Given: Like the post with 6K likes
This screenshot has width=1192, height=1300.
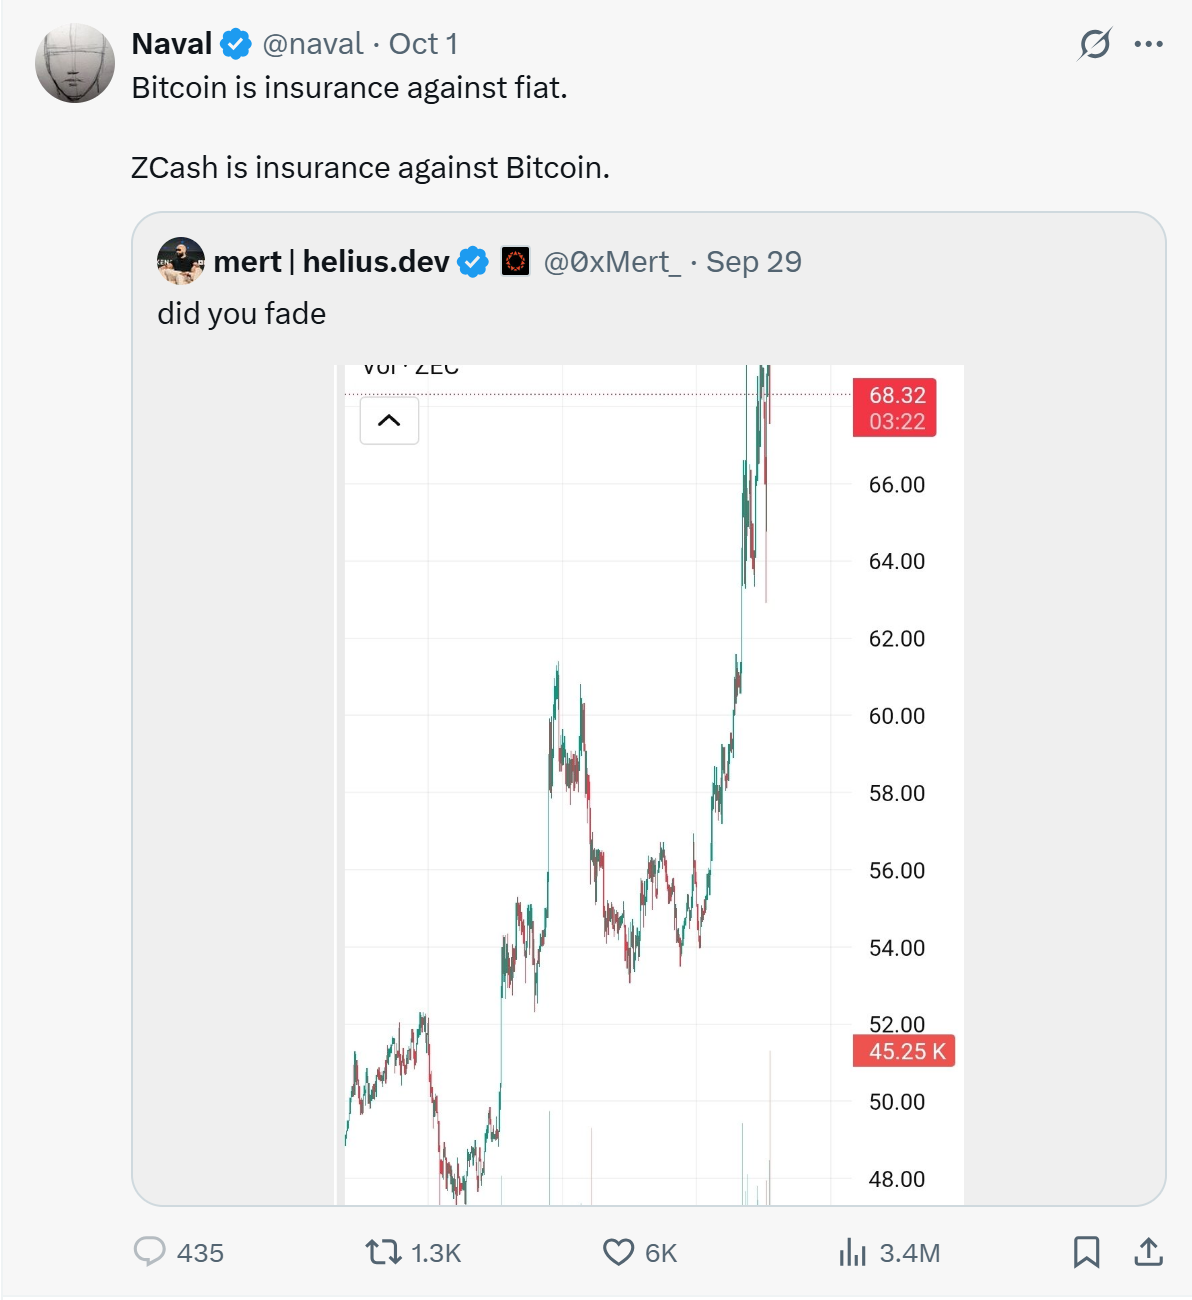Looking at the screenshot, I should (619, 1252).
